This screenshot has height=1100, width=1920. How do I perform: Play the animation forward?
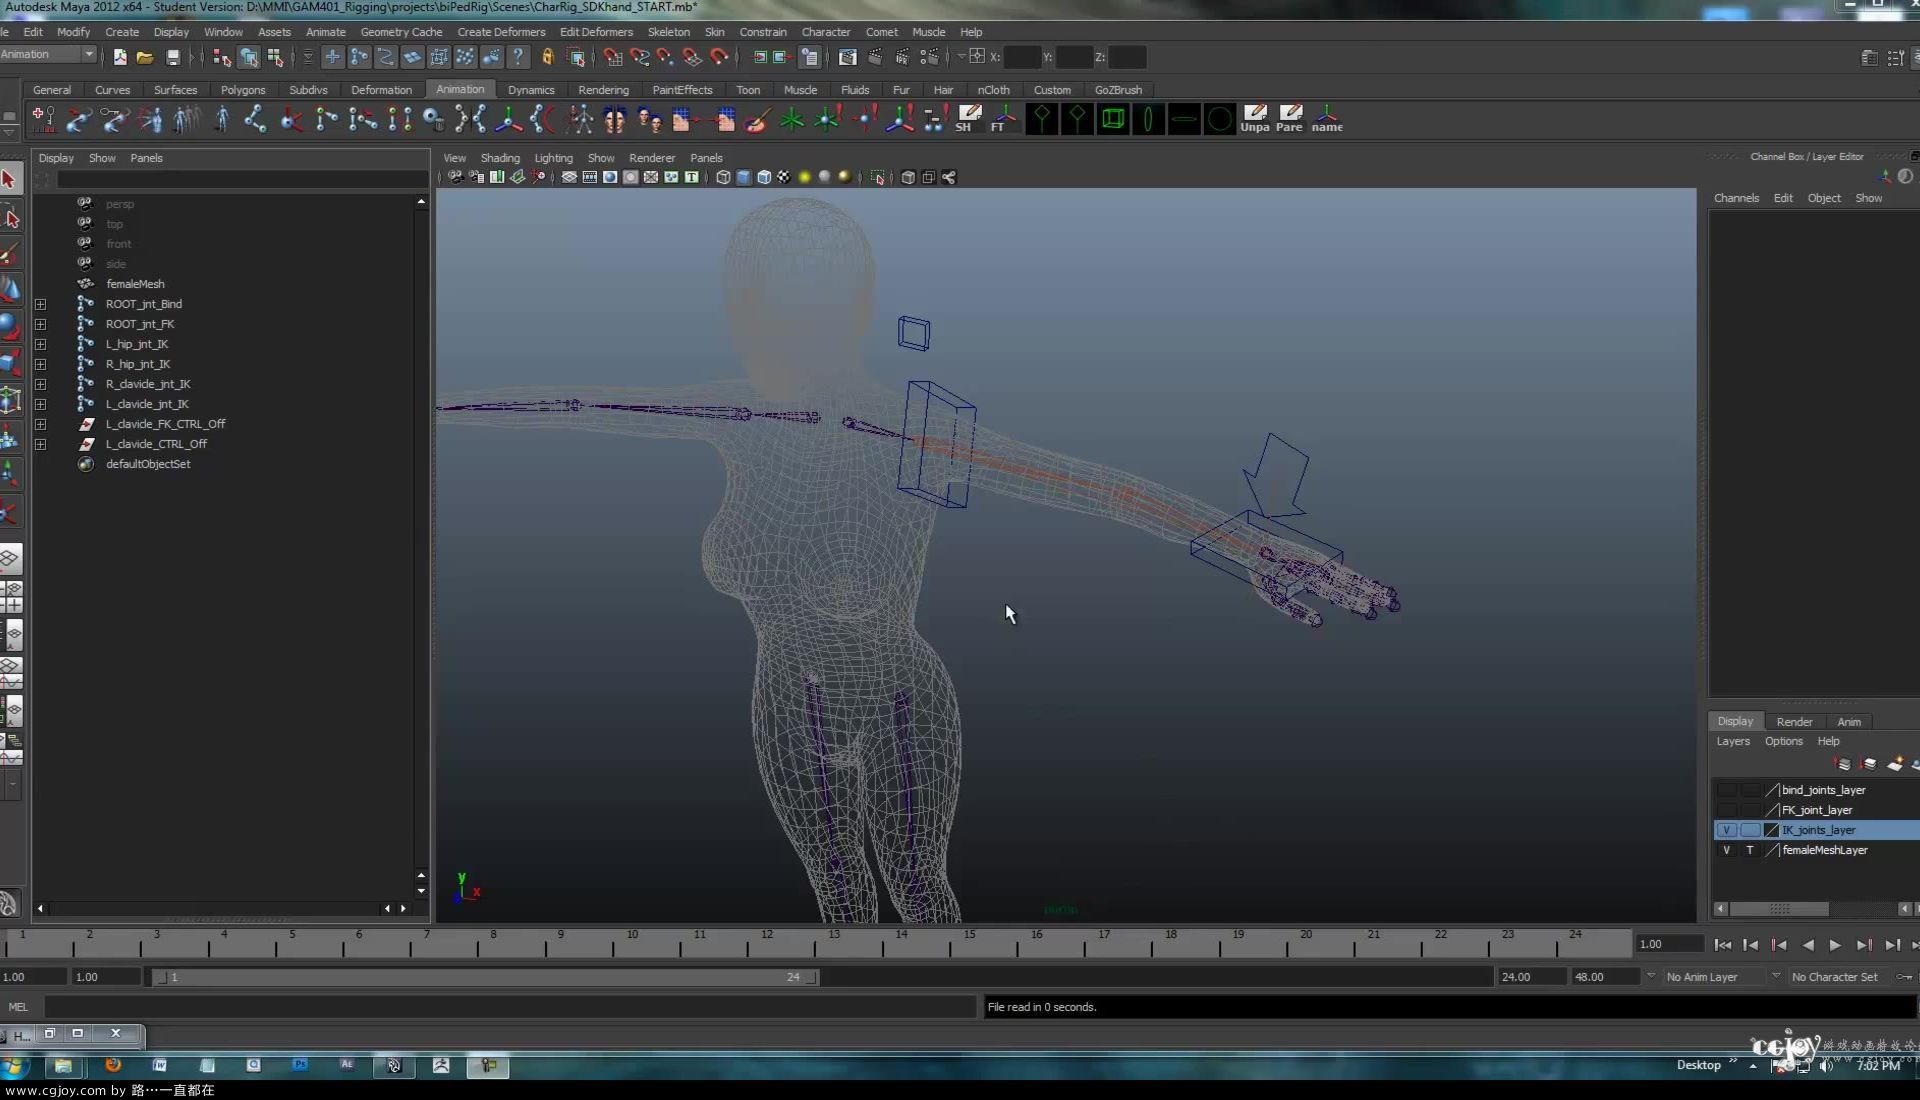[x=1835, y=945]
